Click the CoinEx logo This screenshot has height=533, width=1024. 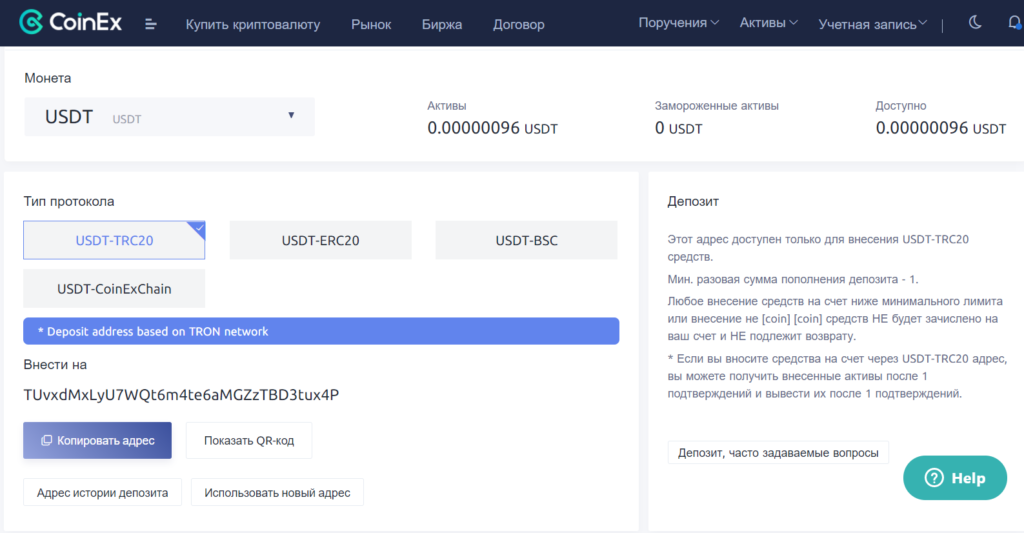pos(71,22)
